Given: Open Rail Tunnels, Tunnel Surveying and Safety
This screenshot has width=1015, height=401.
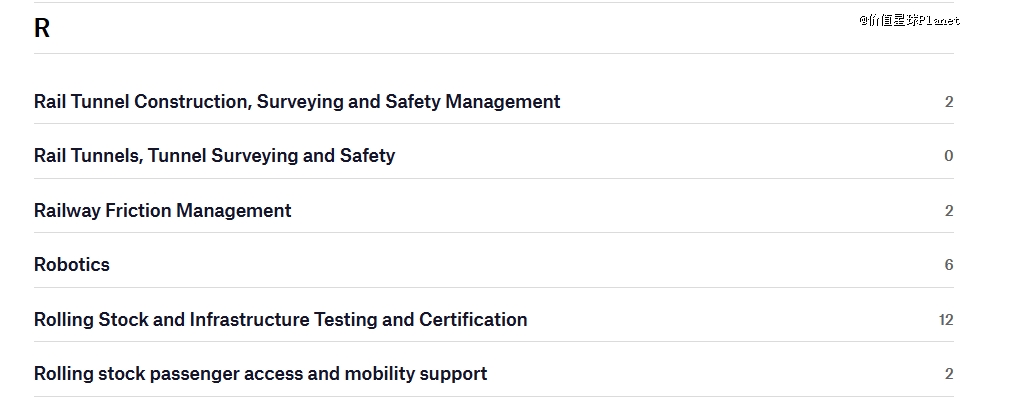Looking at the screenshot, I should pyautogui.click(x=214, y=155).
